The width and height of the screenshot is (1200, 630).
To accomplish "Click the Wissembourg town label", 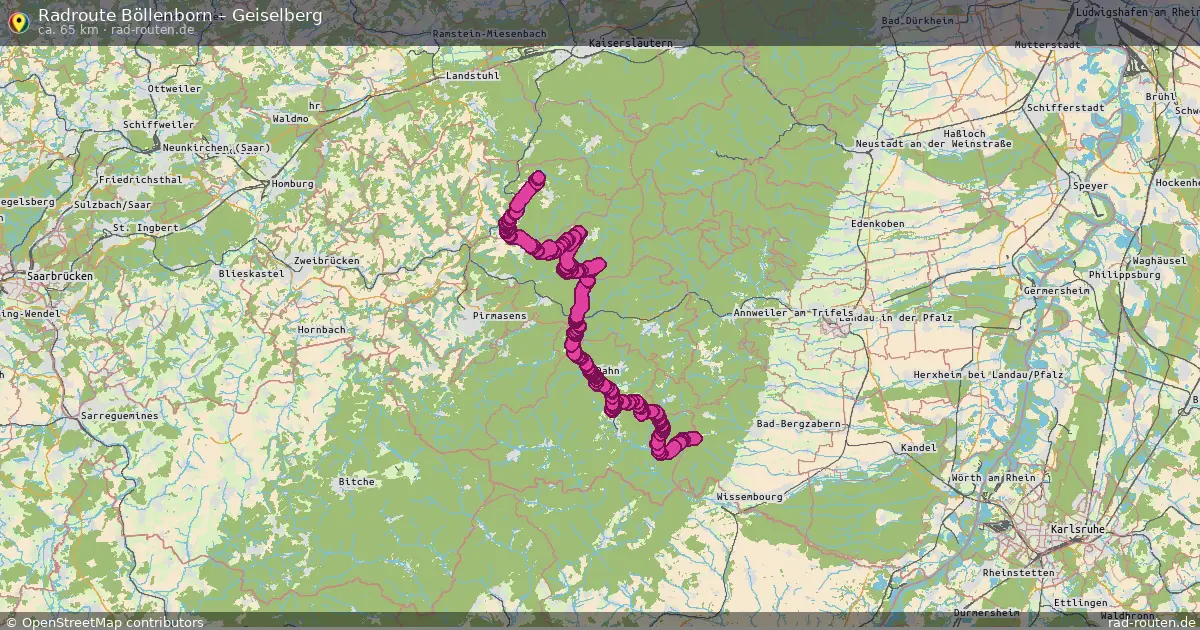I will click(748, 496).
